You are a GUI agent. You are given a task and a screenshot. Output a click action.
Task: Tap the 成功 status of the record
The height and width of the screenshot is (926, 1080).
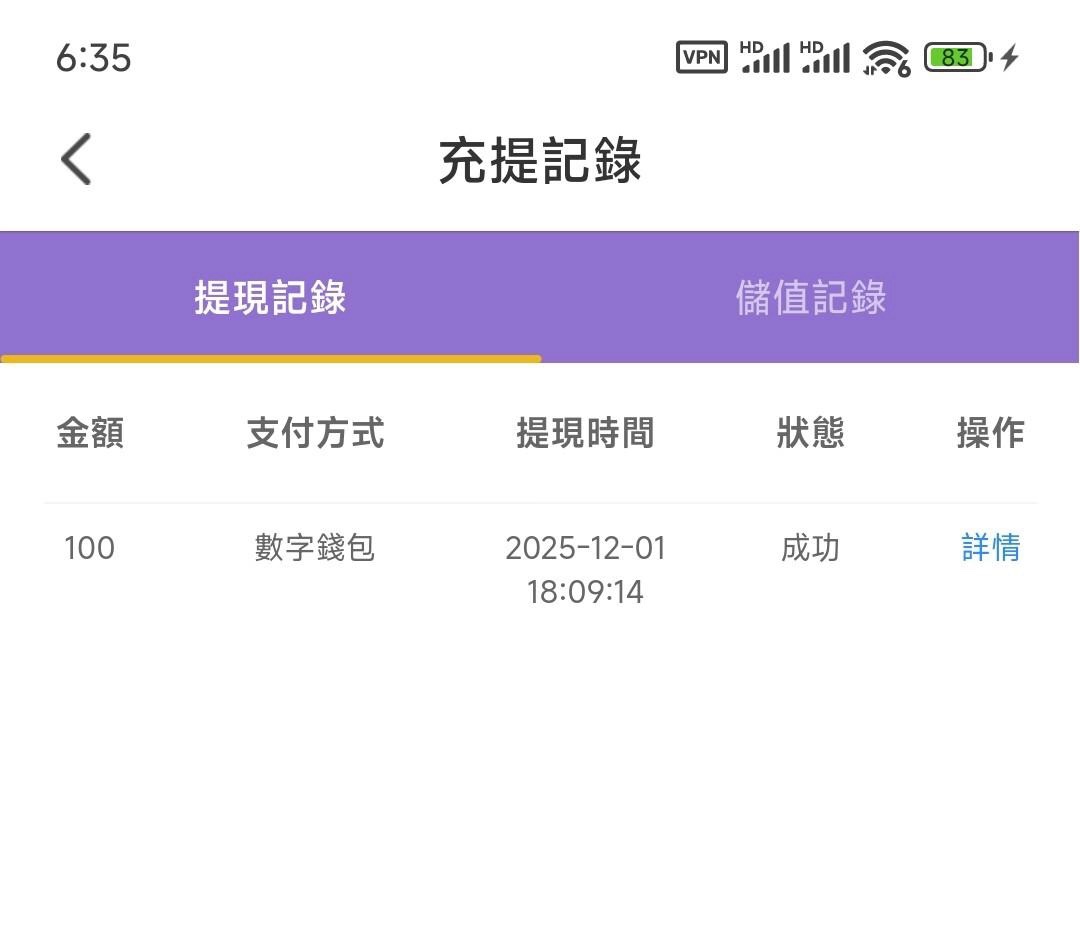(x=810, y=548)
